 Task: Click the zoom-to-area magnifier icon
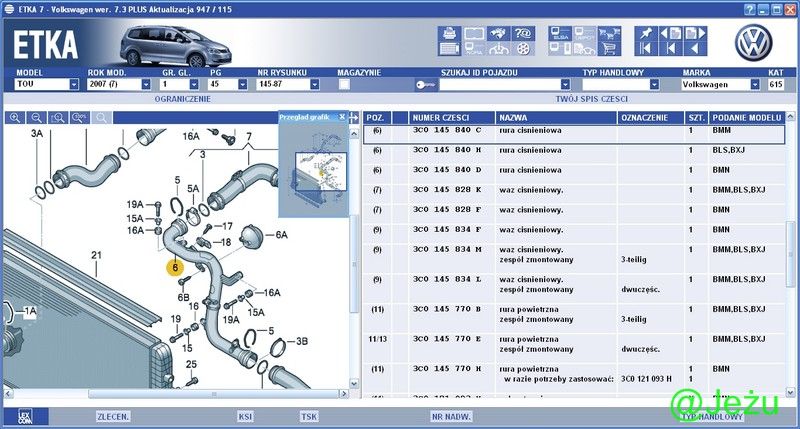(58, 118)
